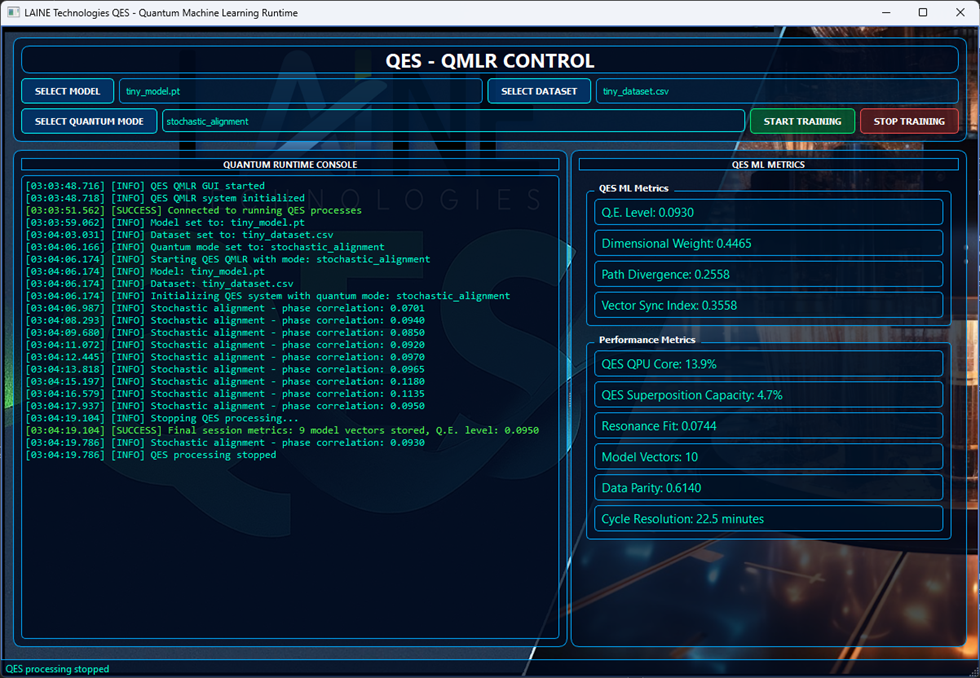
Task: Click last log line 'QES processing stopped'
Action: click(151, 455)
